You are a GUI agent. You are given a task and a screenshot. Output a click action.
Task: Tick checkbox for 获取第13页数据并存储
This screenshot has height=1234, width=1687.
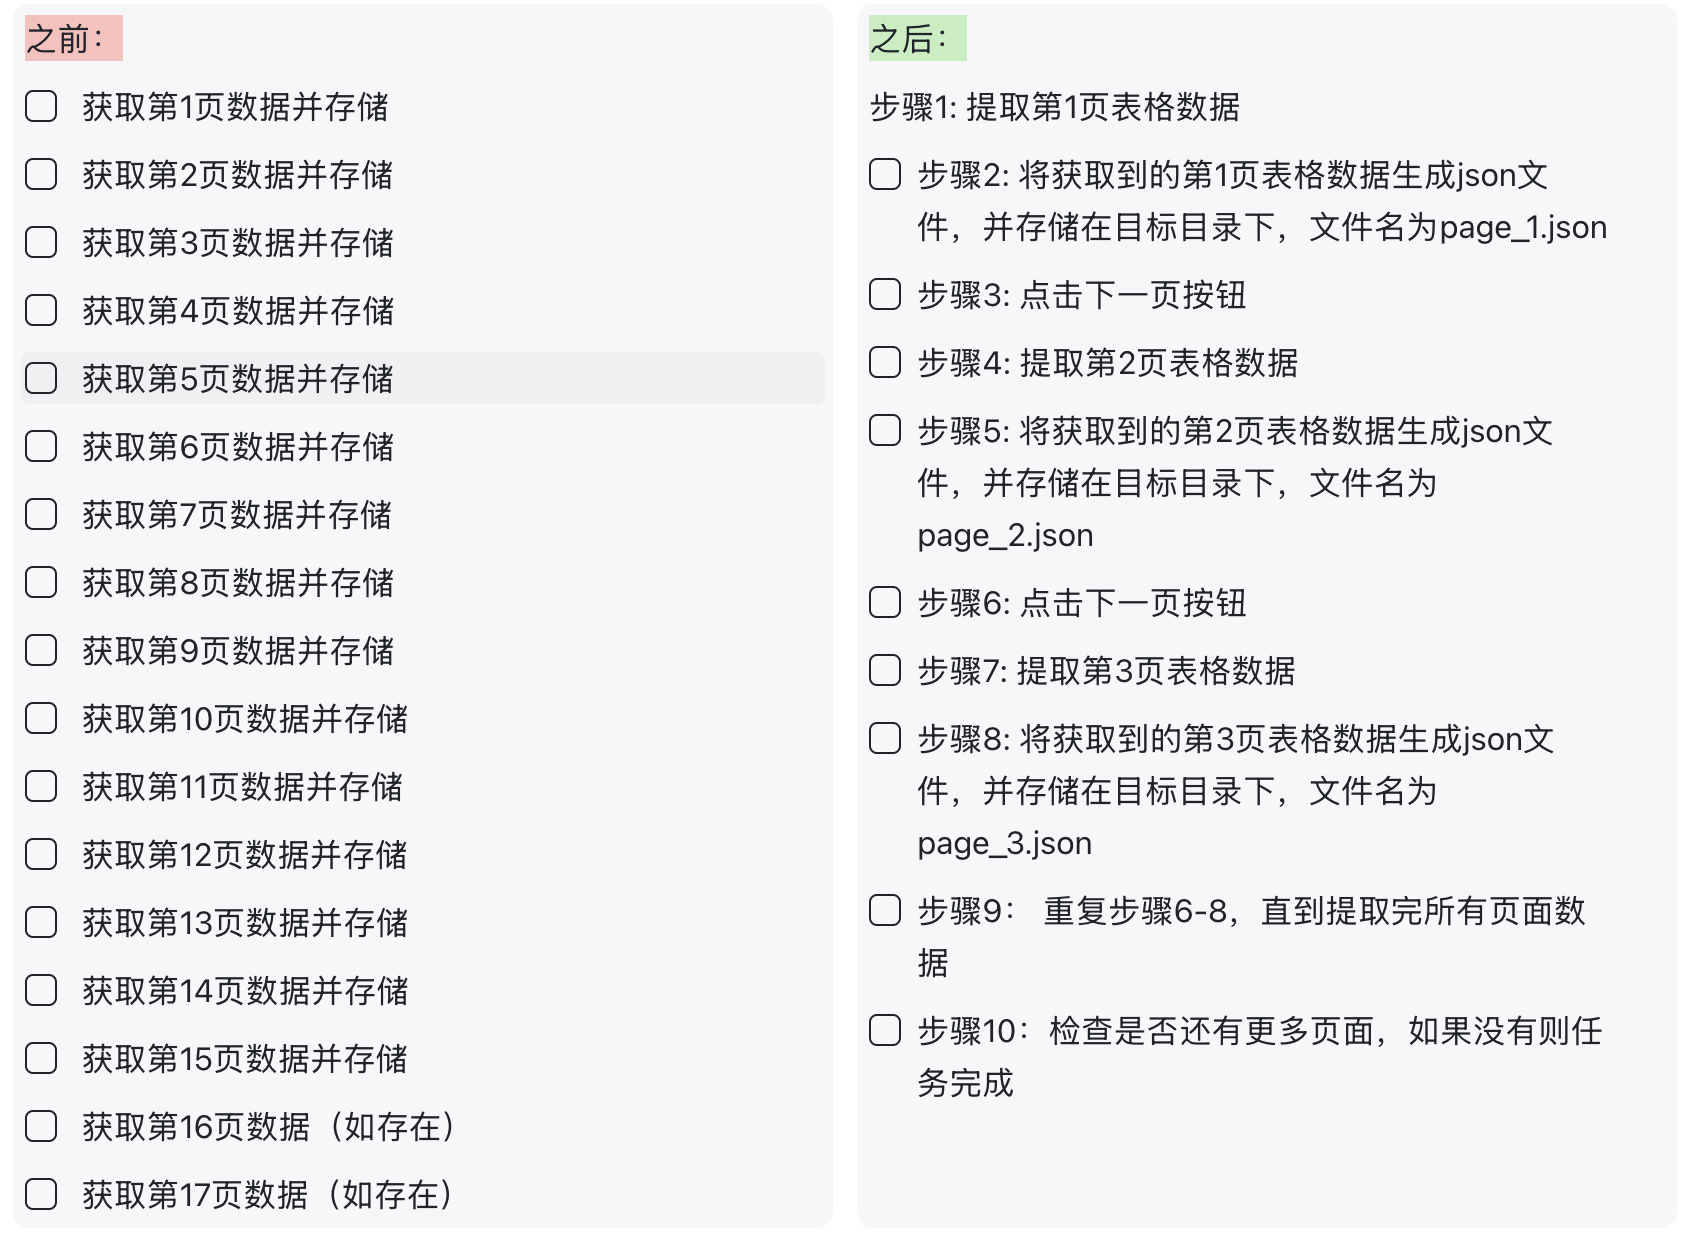[x=41, y=922]
